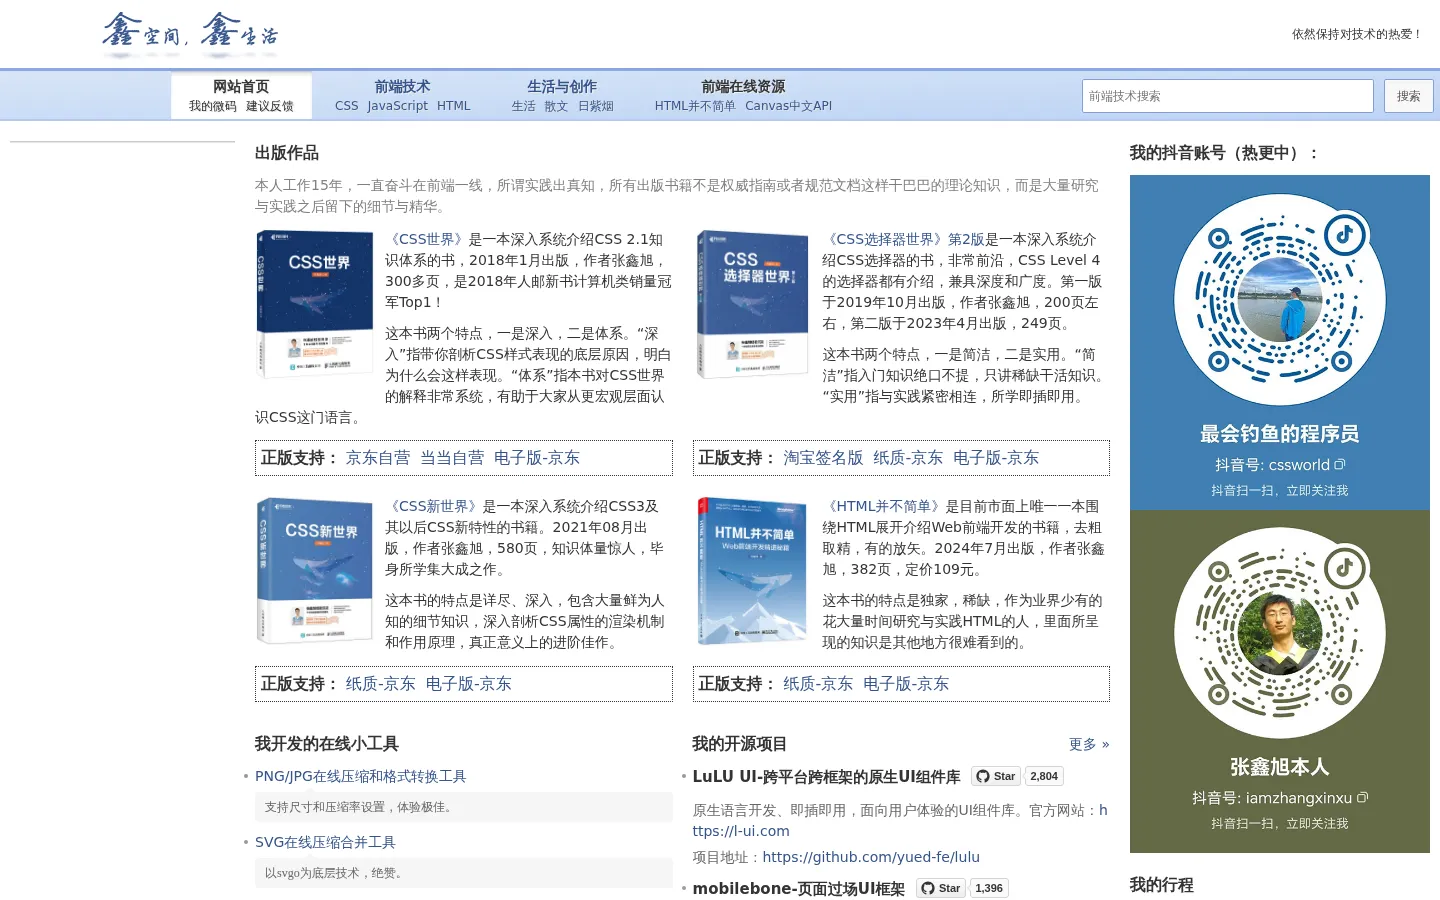Open the 网站首页 navigation tab
Screen dimensions: 1440x900
[241, 87]
